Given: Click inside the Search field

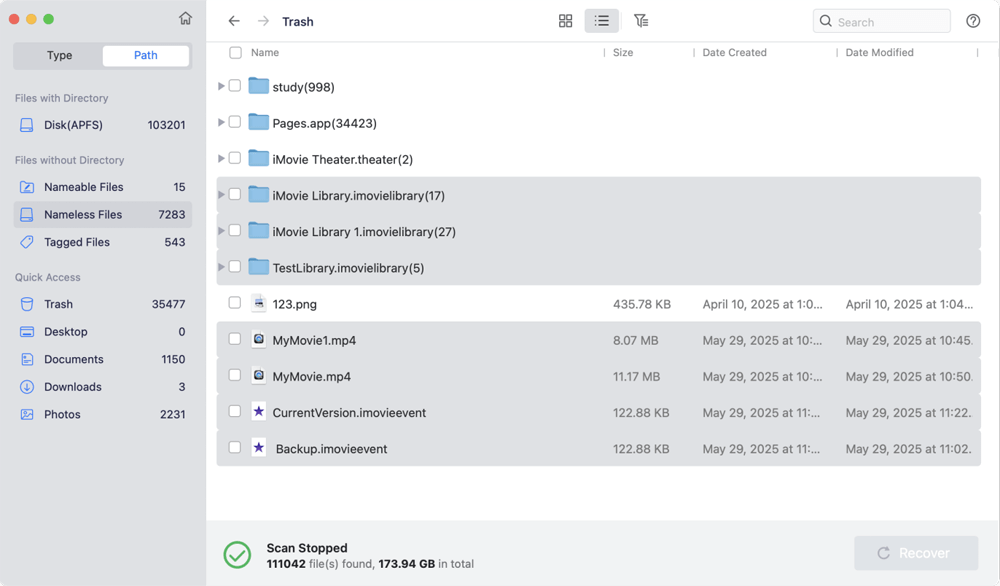Looking at the screenshot, I should 881,20.
